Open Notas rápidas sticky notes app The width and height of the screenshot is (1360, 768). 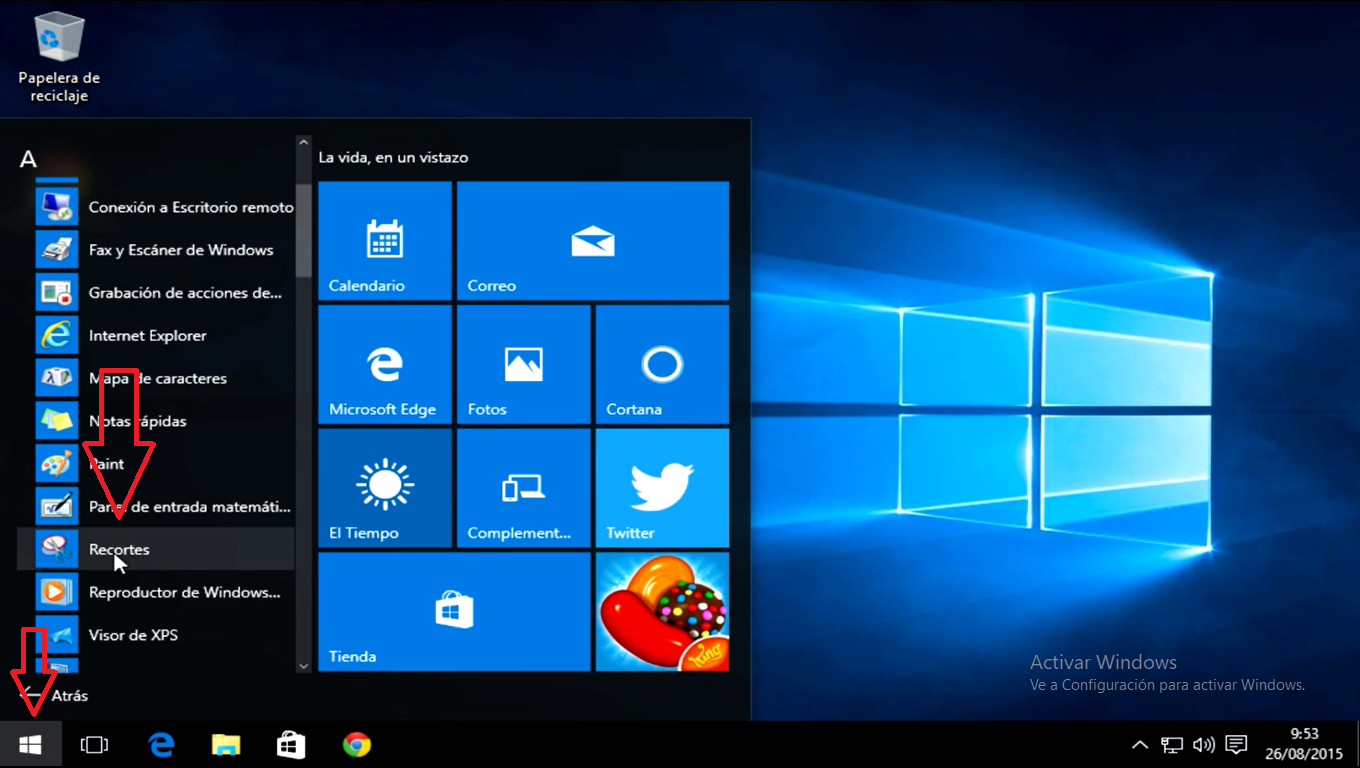click(x=156, y=421)
